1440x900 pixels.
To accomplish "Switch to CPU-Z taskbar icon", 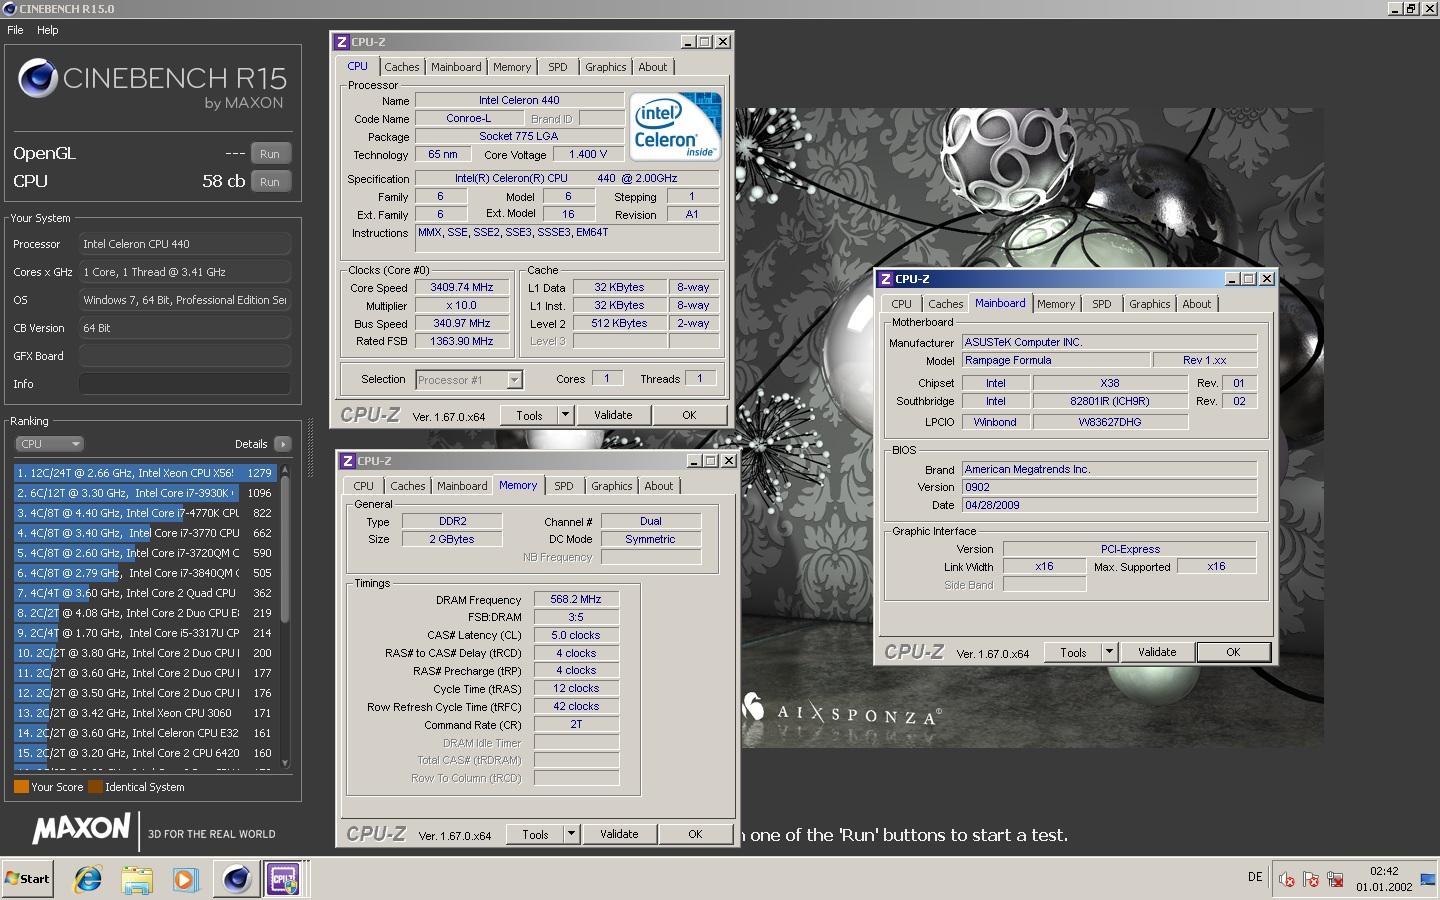I will coord(285,879).
